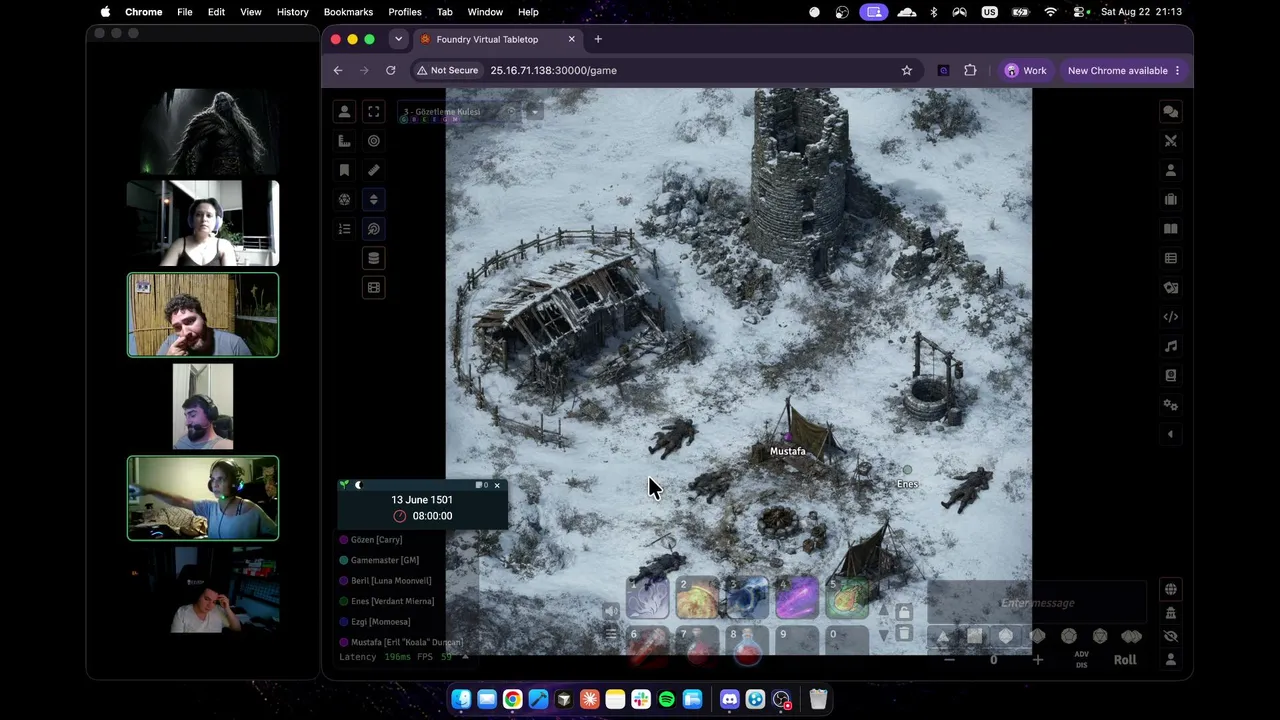Toggle the hotbar lock icon
Screen dimensions: 1280x720
tap(904, 612)
